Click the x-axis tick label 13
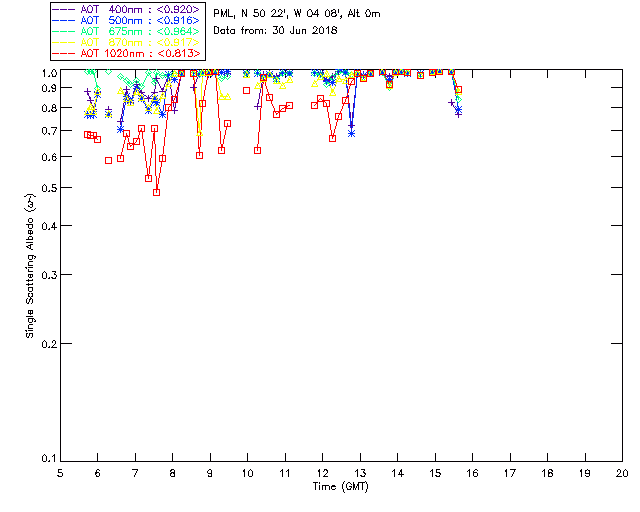The width and height of the screenshot is (640, 512). pos(360,472)
